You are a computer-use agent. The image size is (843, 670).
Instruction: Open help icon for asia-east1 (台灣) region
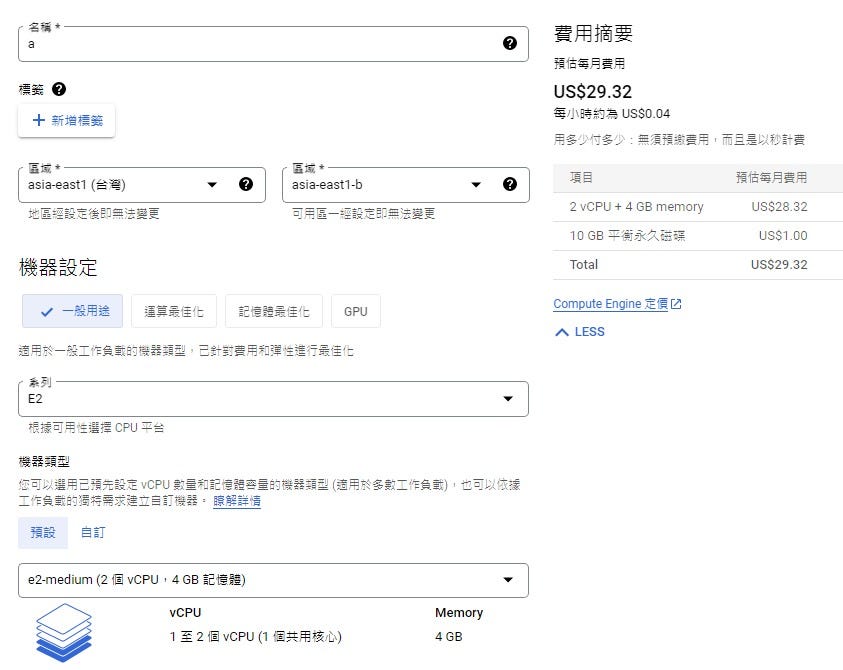(246, 184)
